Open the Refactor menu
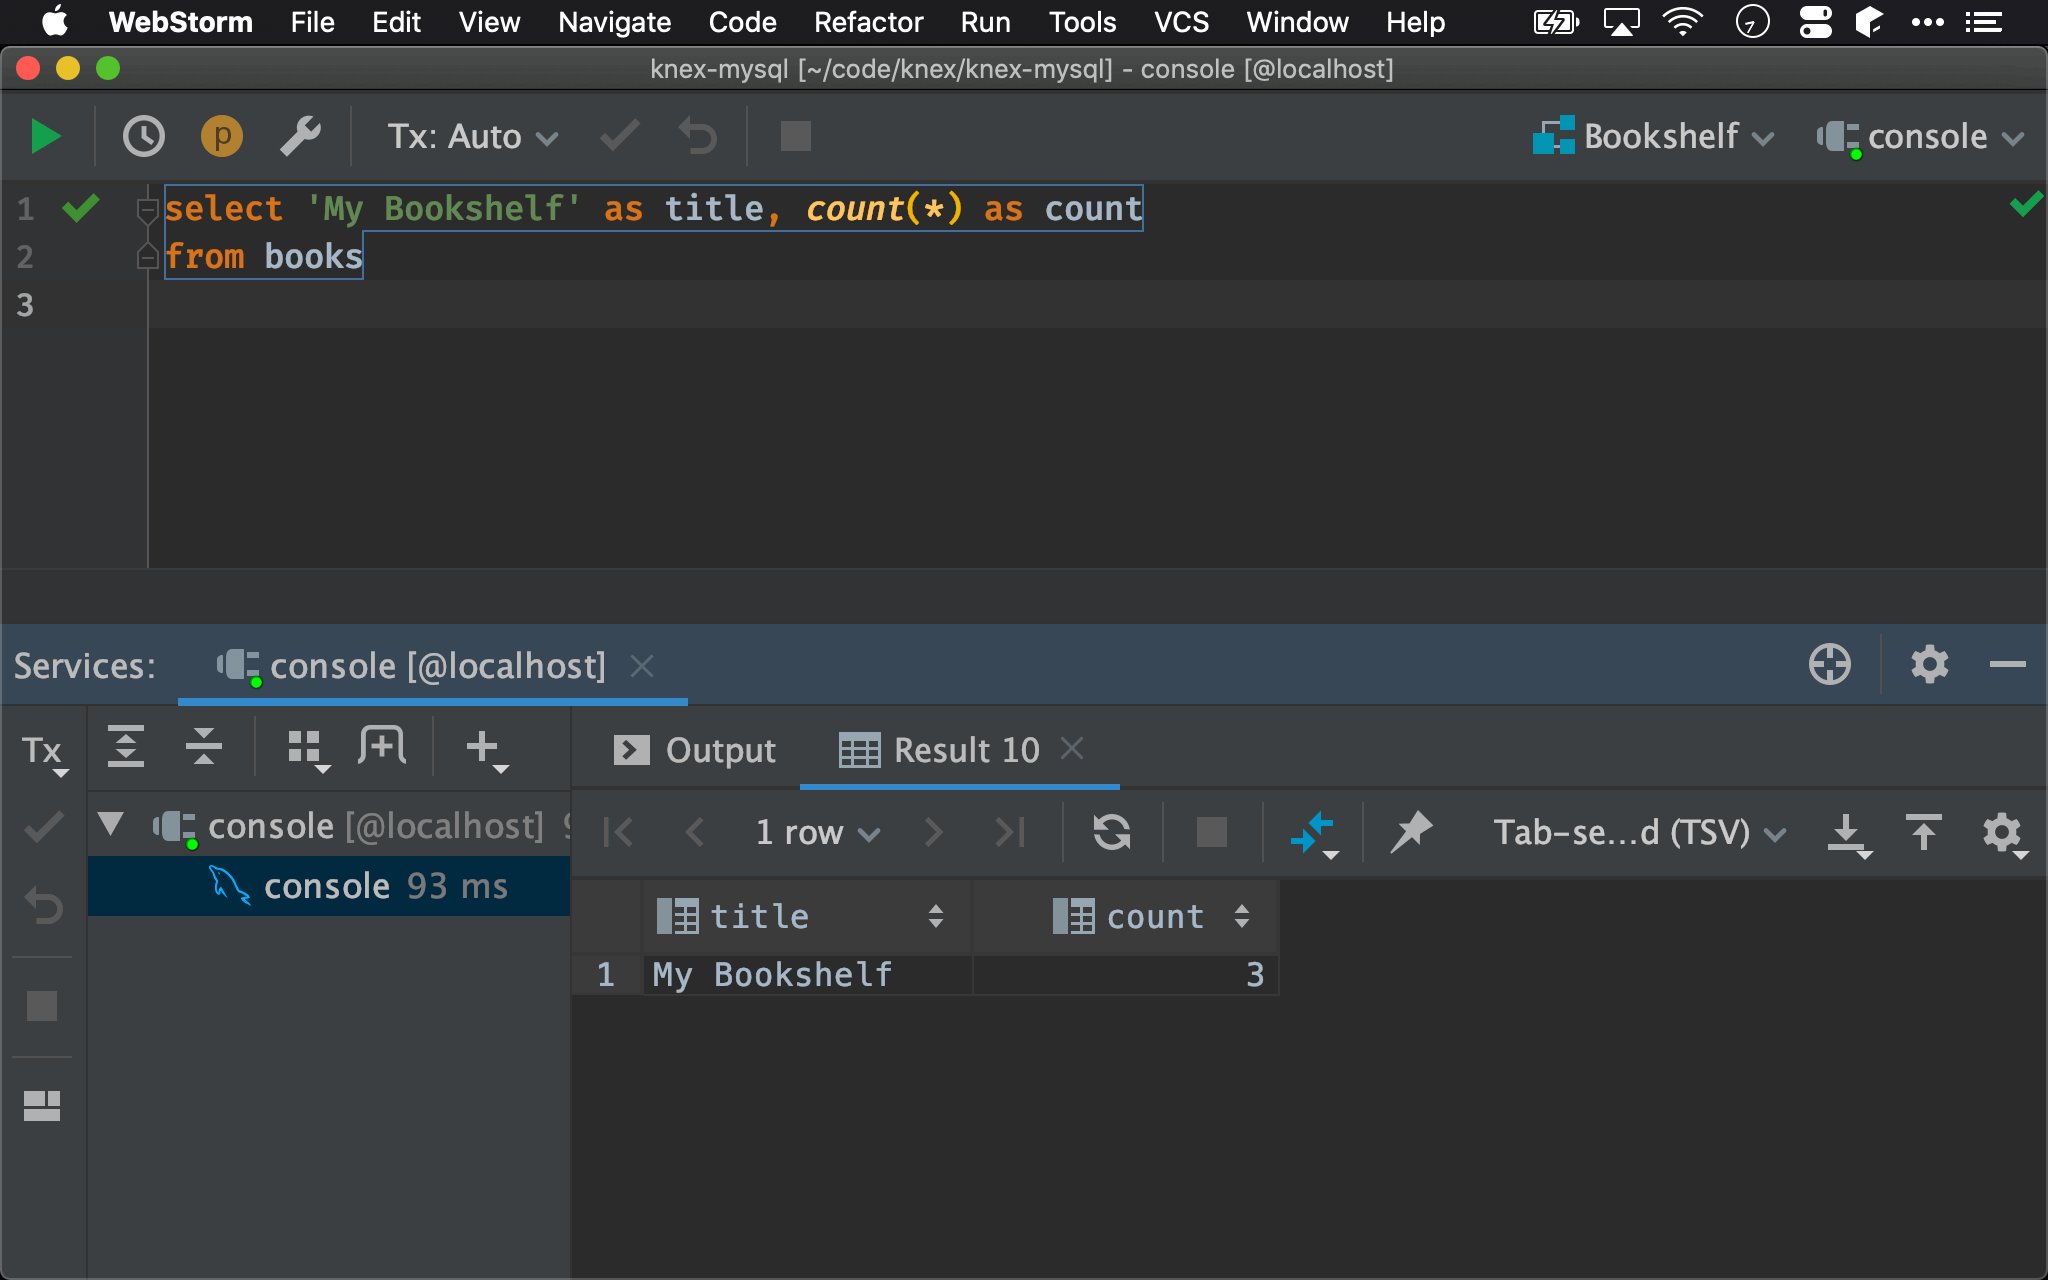This screenshot has width=2048, height=1280. pyautogui.click(x=868, y=22)
